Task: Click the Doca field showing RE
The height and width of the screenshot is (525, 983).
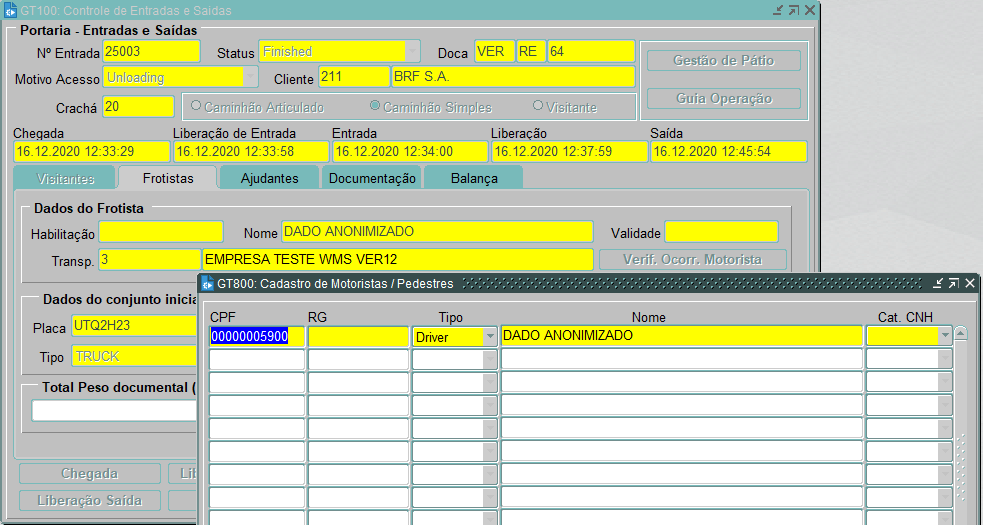Action: click(x=531, y=51)
